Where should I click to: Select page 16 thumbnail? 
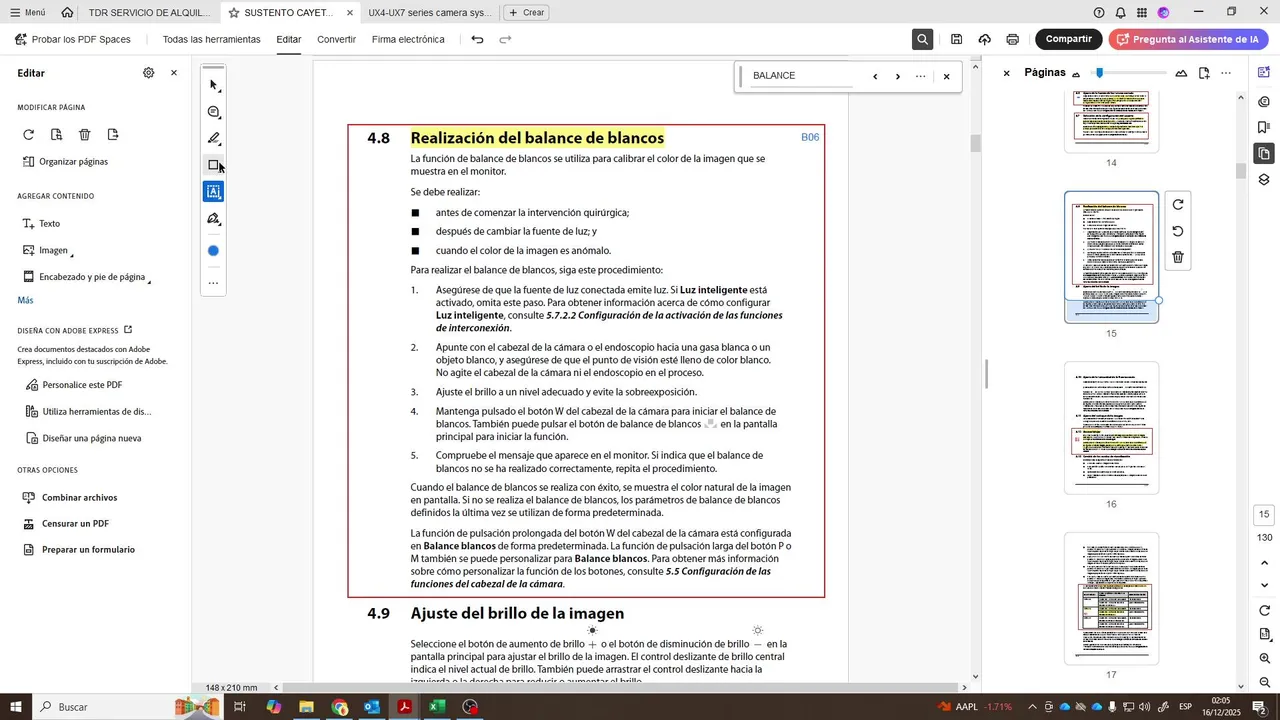1111,427
